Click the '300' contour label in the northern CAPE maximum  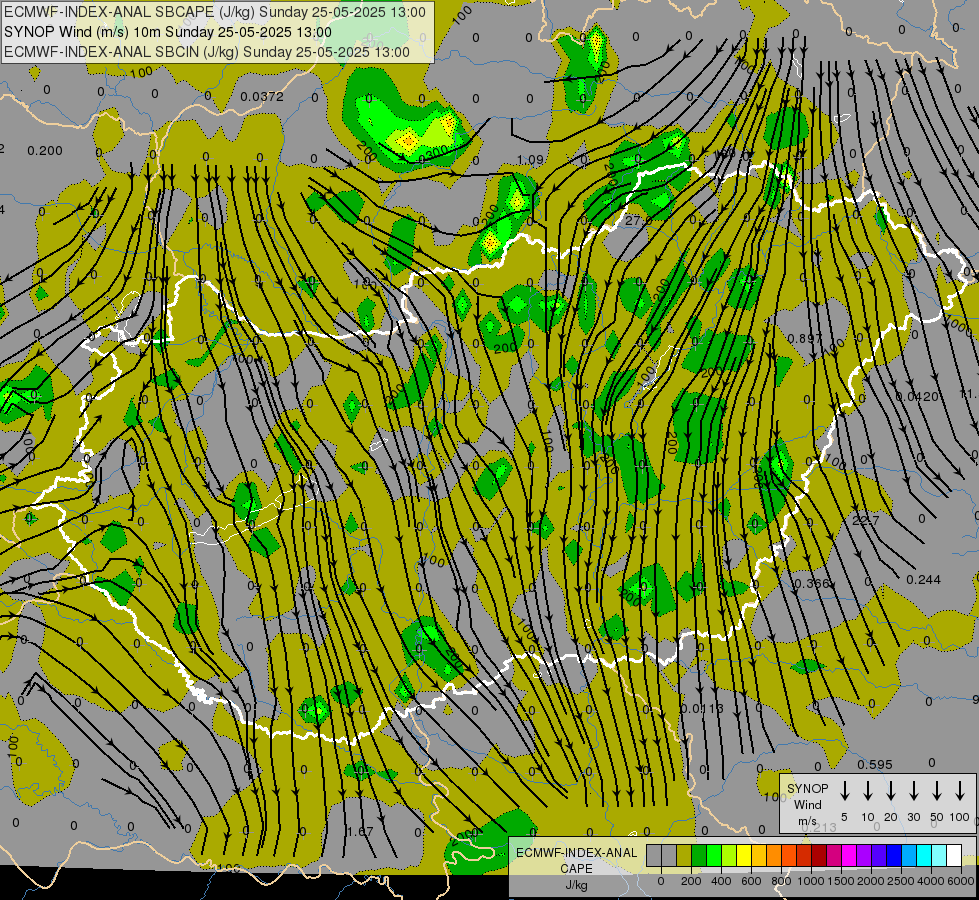pyautogui.click(x=435, y=153)
